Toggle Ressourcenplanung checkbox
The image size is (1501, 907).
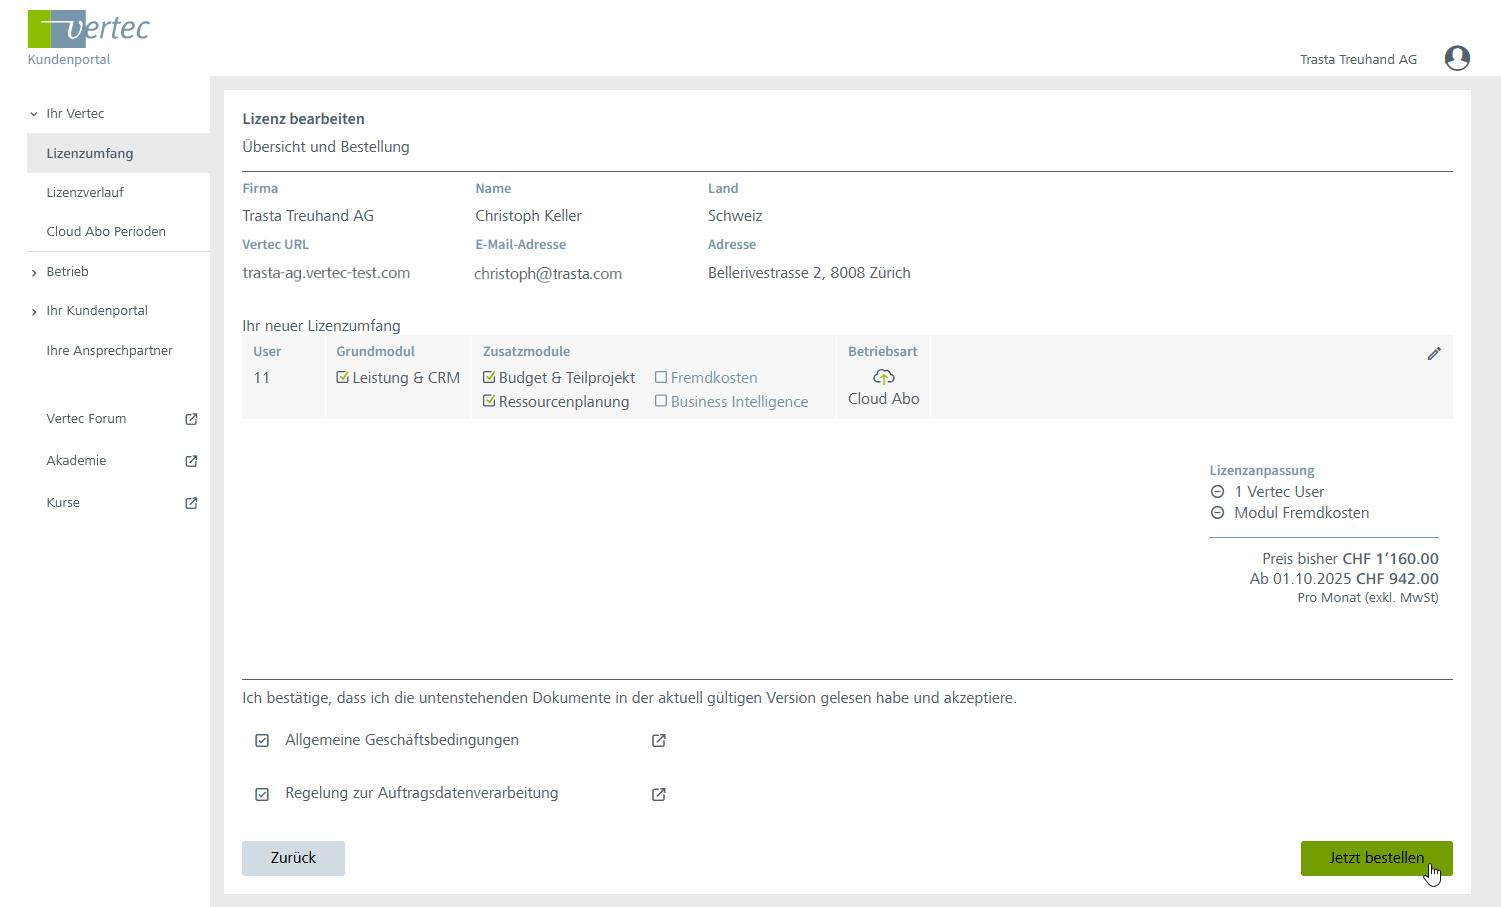489,401
